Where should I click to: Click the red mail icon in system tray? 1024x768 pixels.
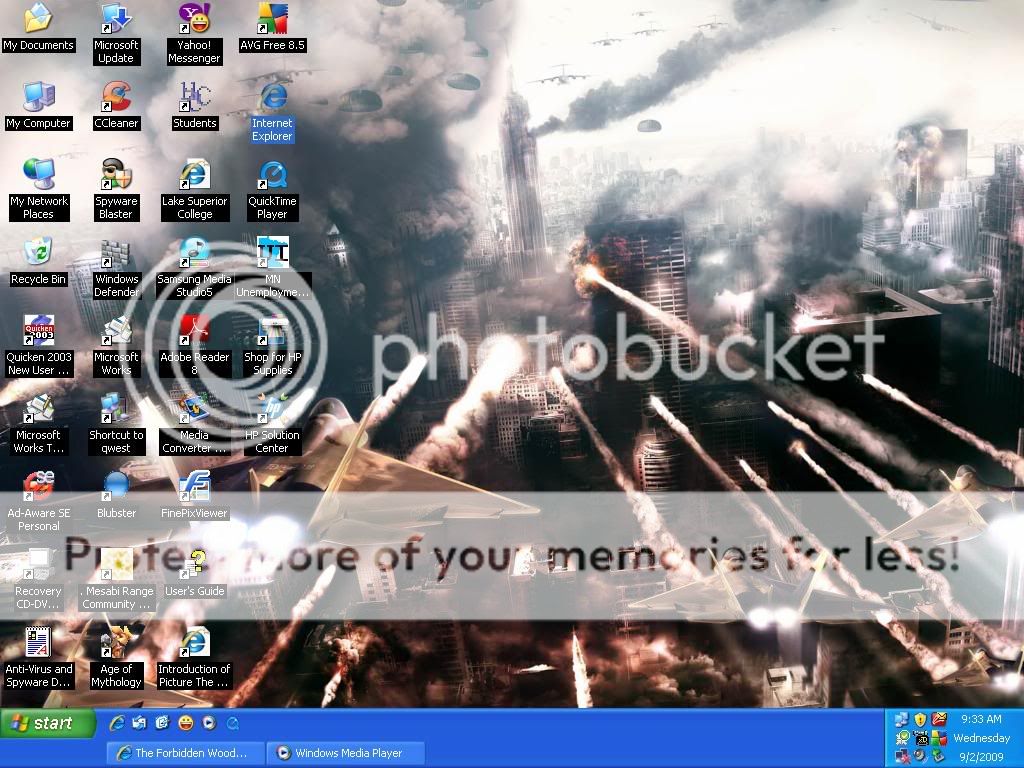(x=939, y=720)
